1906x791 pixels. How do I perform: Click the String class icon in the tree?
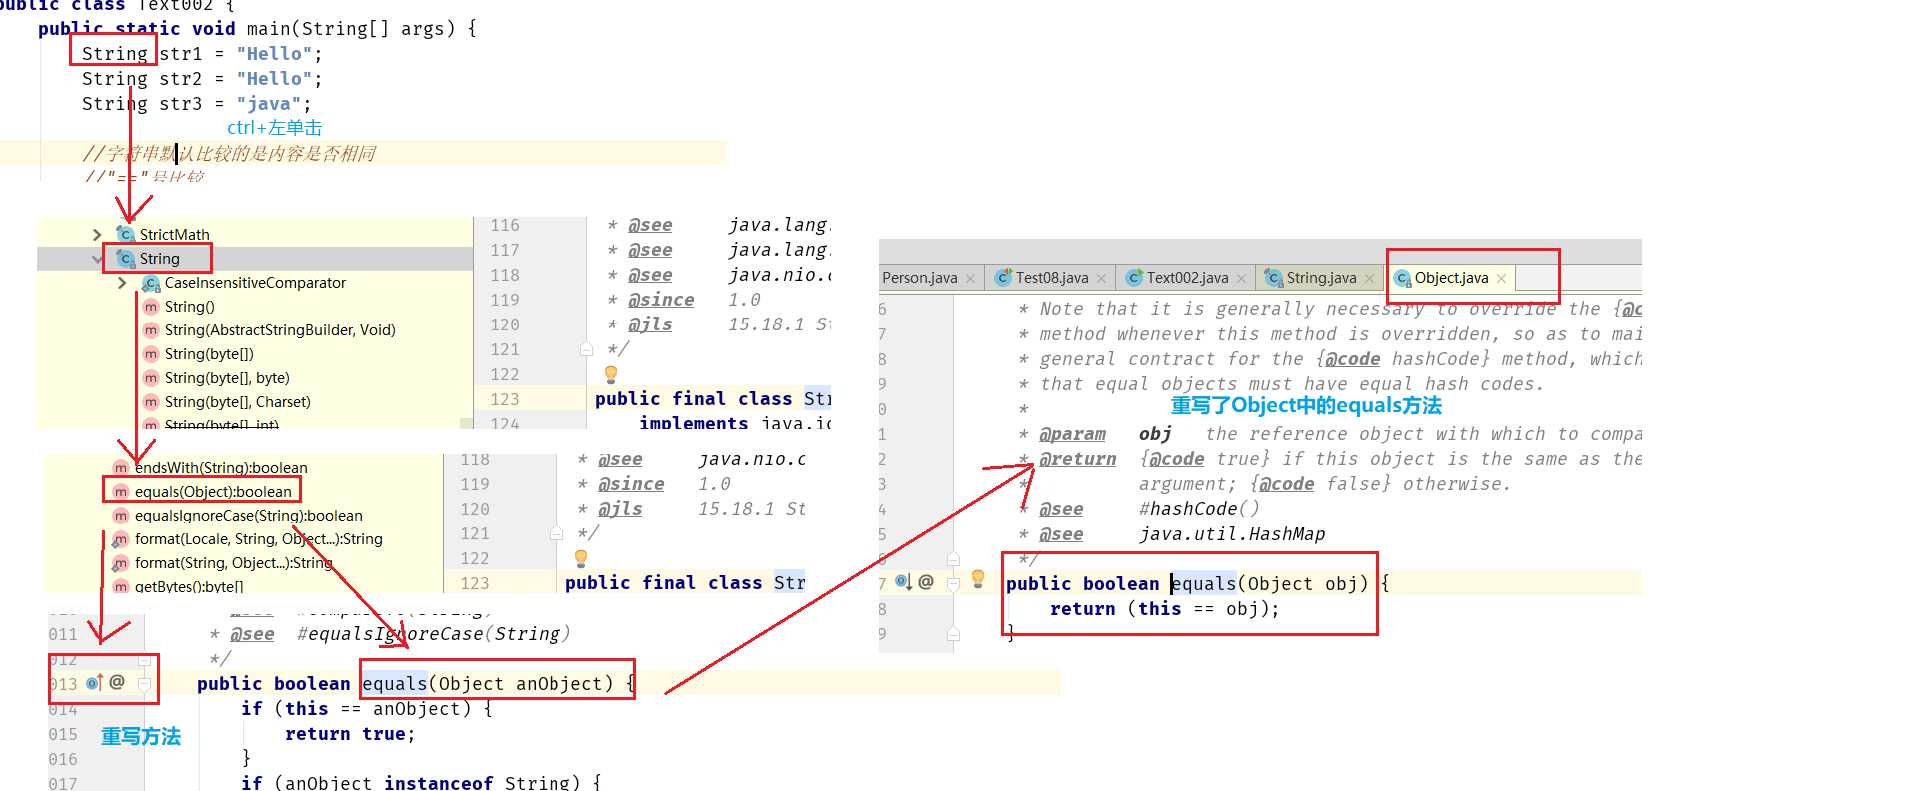click(126, 259)
